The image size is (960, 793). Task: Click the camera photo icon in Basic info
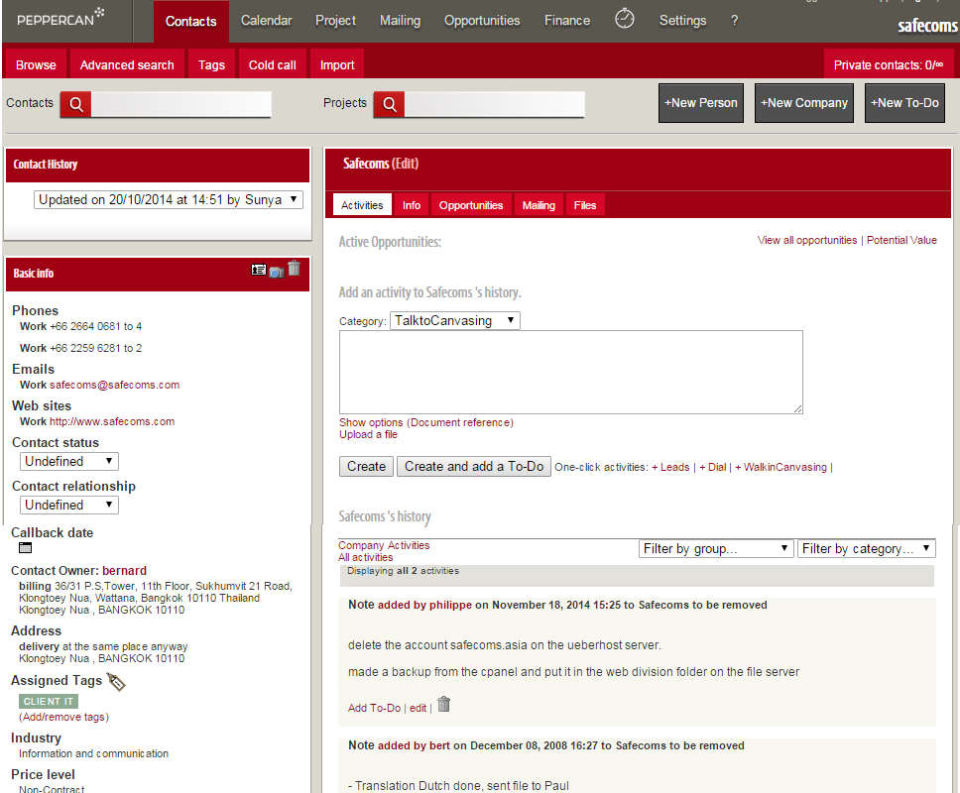pyautogui.click(x=277, y=272)
